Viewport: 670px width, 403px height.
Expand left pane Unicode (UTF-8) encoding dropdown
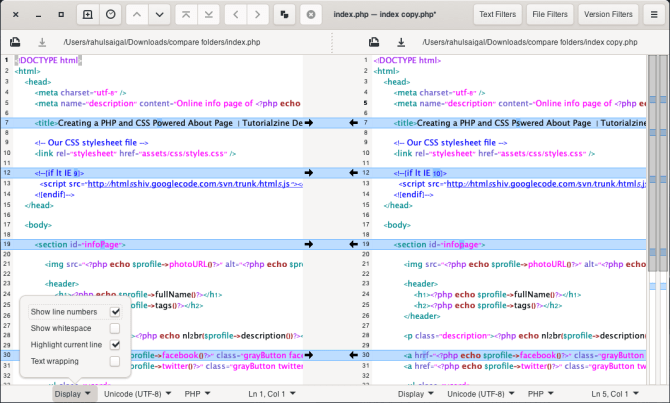pos(137,394)
